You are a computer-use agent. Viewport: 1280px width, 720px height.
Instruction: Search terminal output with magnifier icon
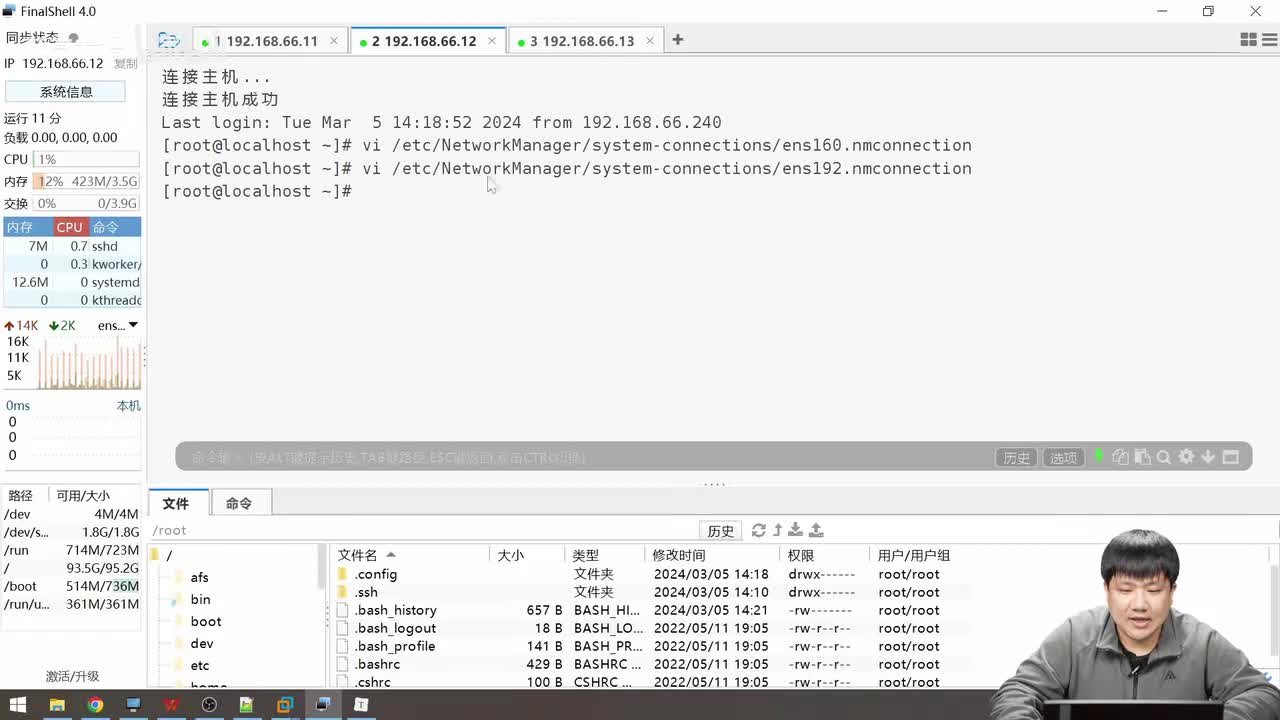pyautogui.click(x=1164, y=457)
